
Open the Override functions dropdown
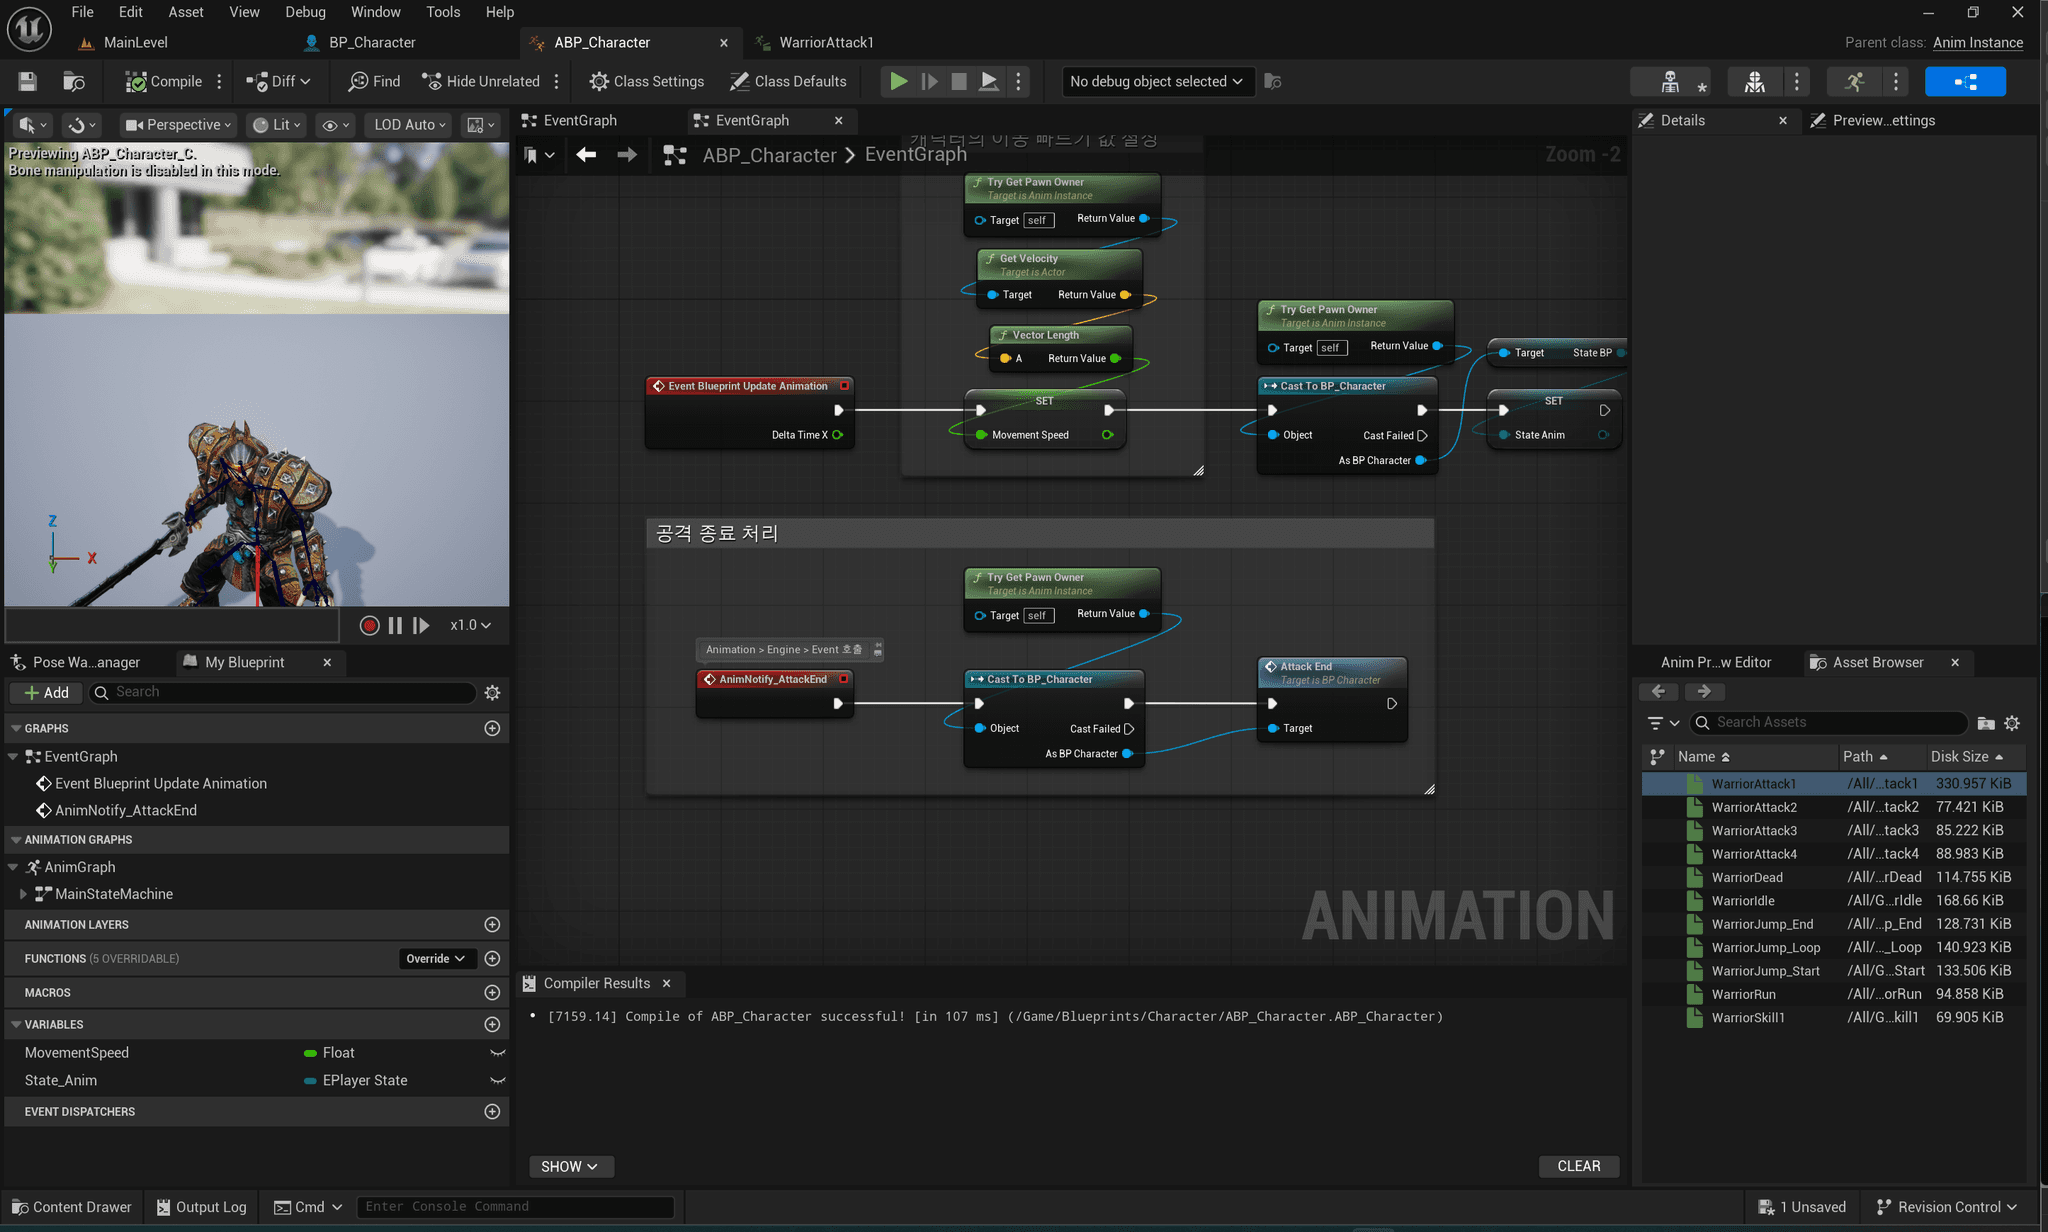point(436,959)
